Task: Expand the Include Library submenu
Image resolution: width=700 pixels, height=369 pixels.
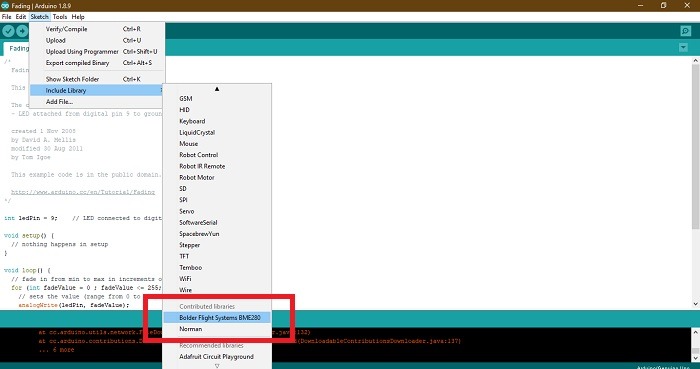Action: (97, 90)
